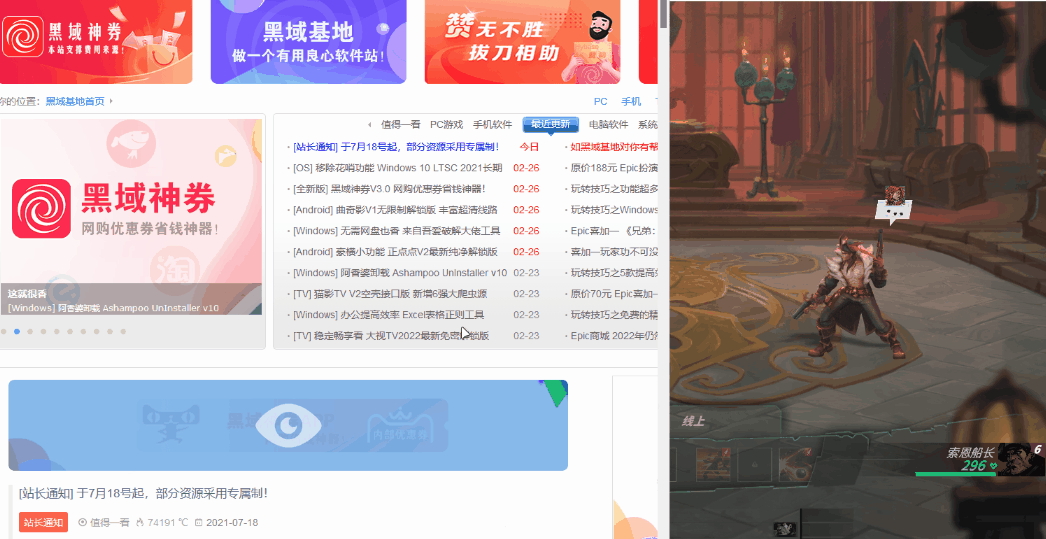
Task: Open Epic商城 2022年 article
Action: pos(614,336)
